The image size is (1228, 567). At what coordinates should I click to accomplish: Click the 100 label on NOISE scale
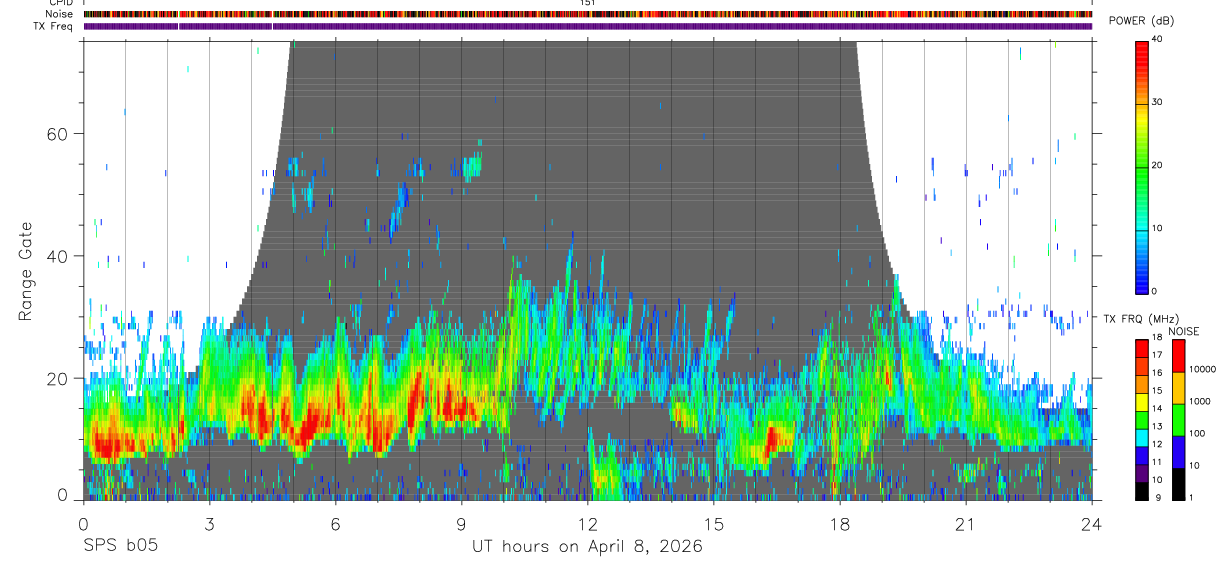tap(1197, 433)
